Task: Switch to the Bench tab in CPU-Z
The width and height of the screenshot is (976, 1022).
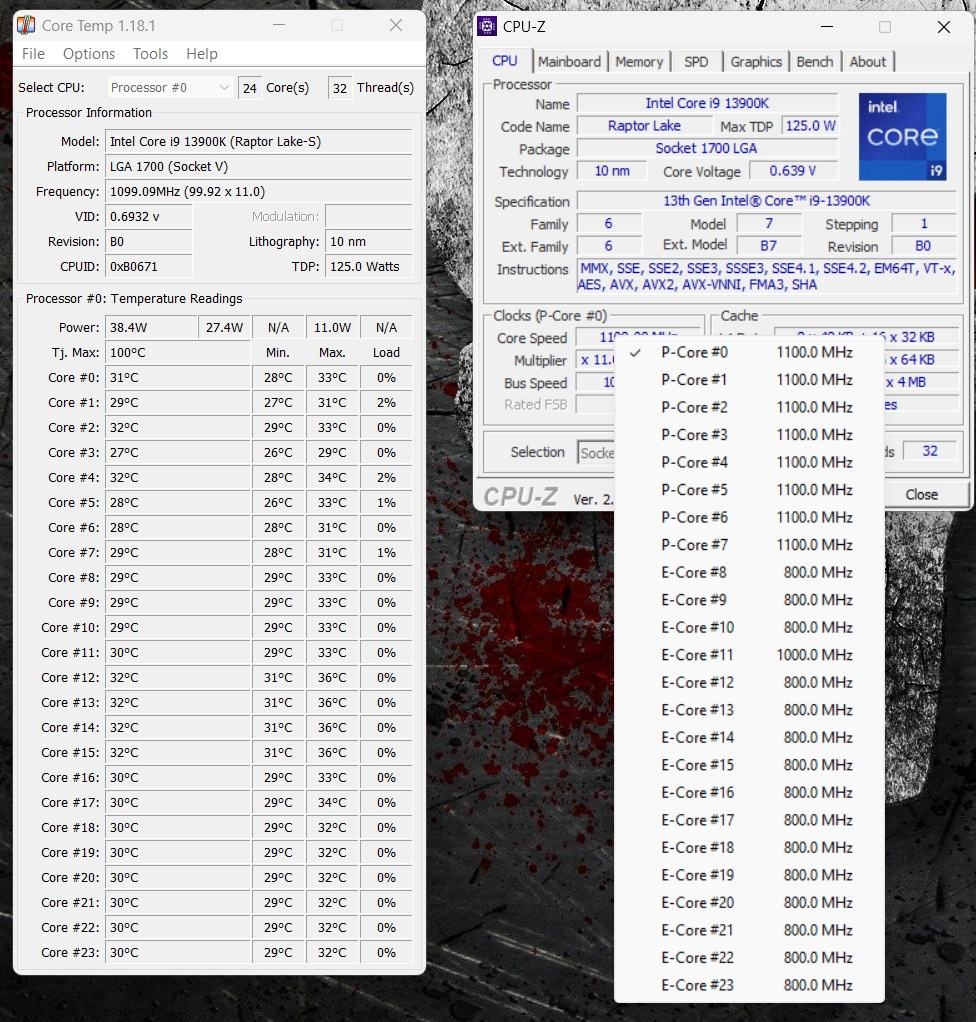Action: pos(814,61)
